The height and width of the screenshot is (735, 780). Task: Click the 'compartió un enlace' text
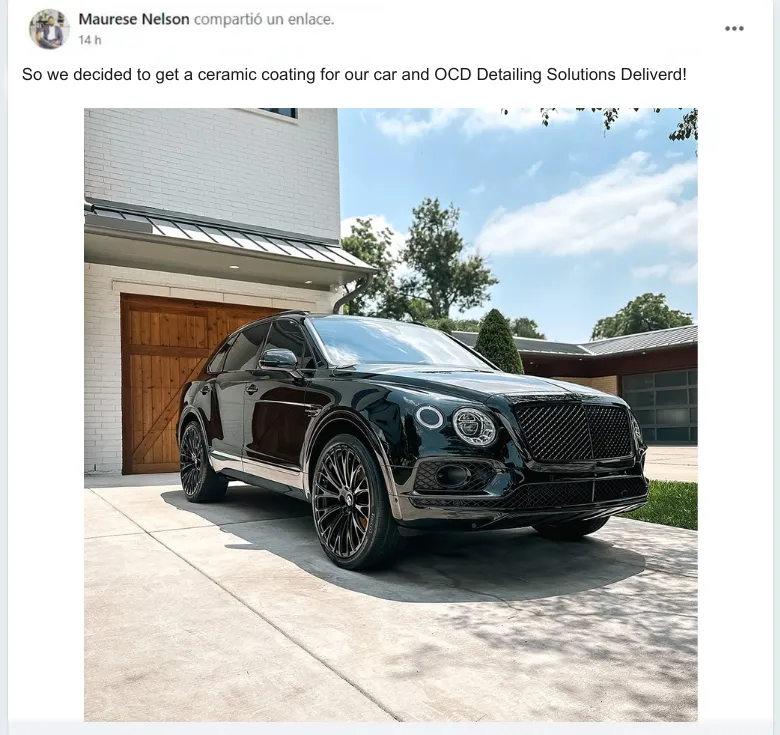point(264,19)
